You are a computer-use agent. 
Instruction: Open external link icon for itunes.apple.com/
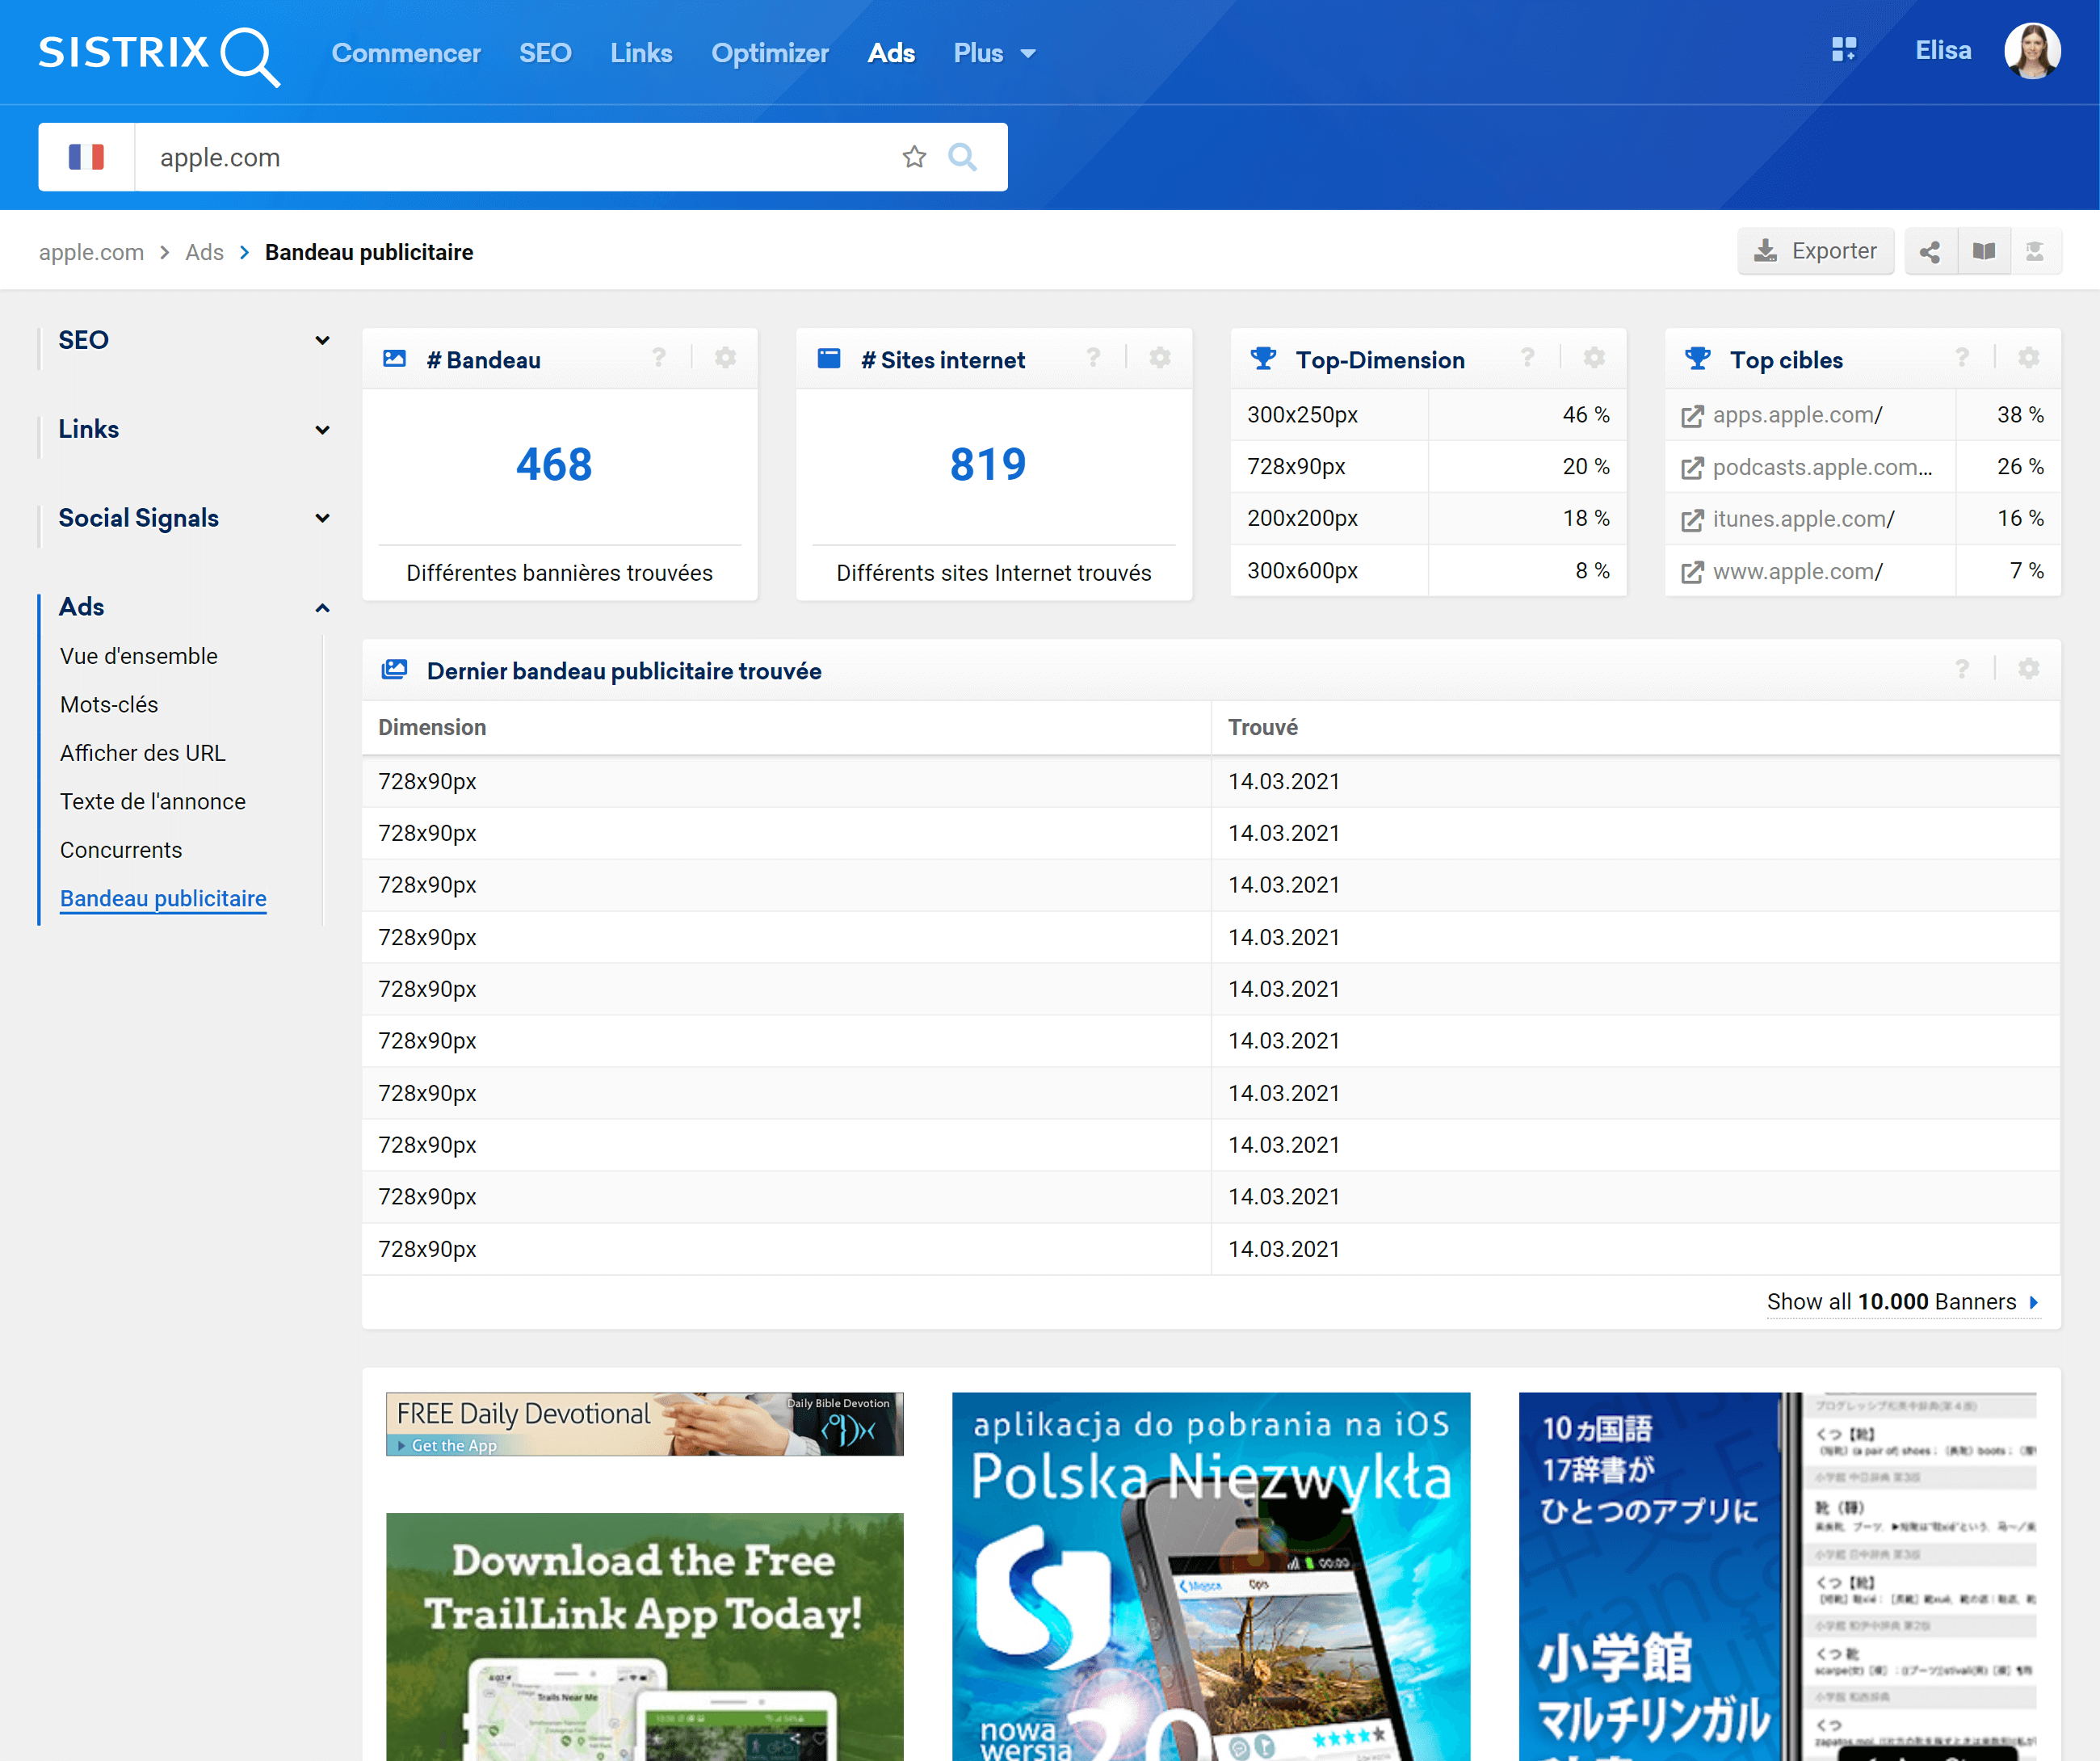(1692, 520)
